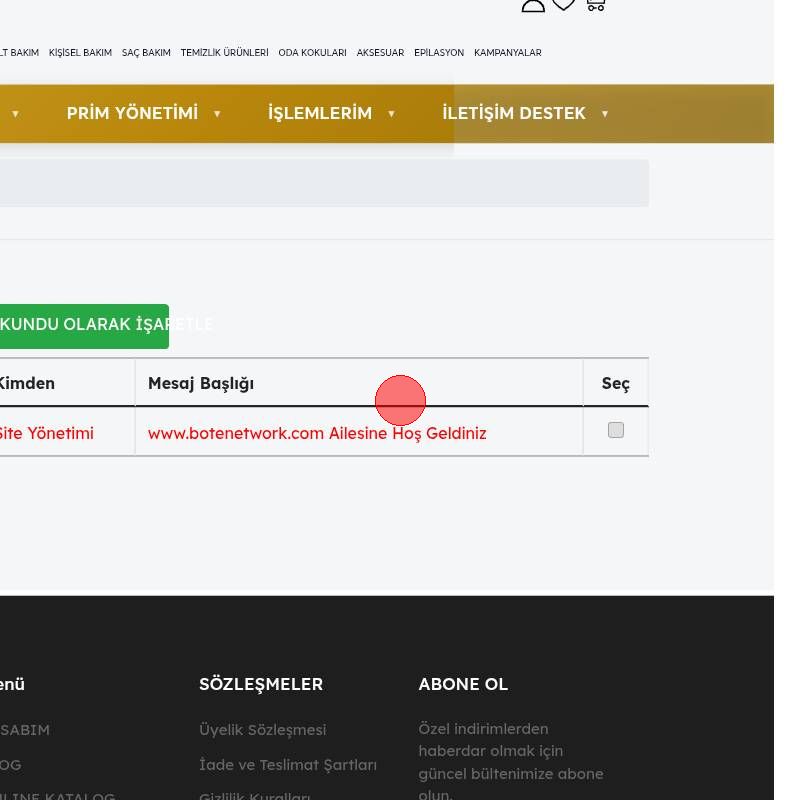Tick the message selection checkbox
Screen dimensions: 800x800
[x=616, y=430]
